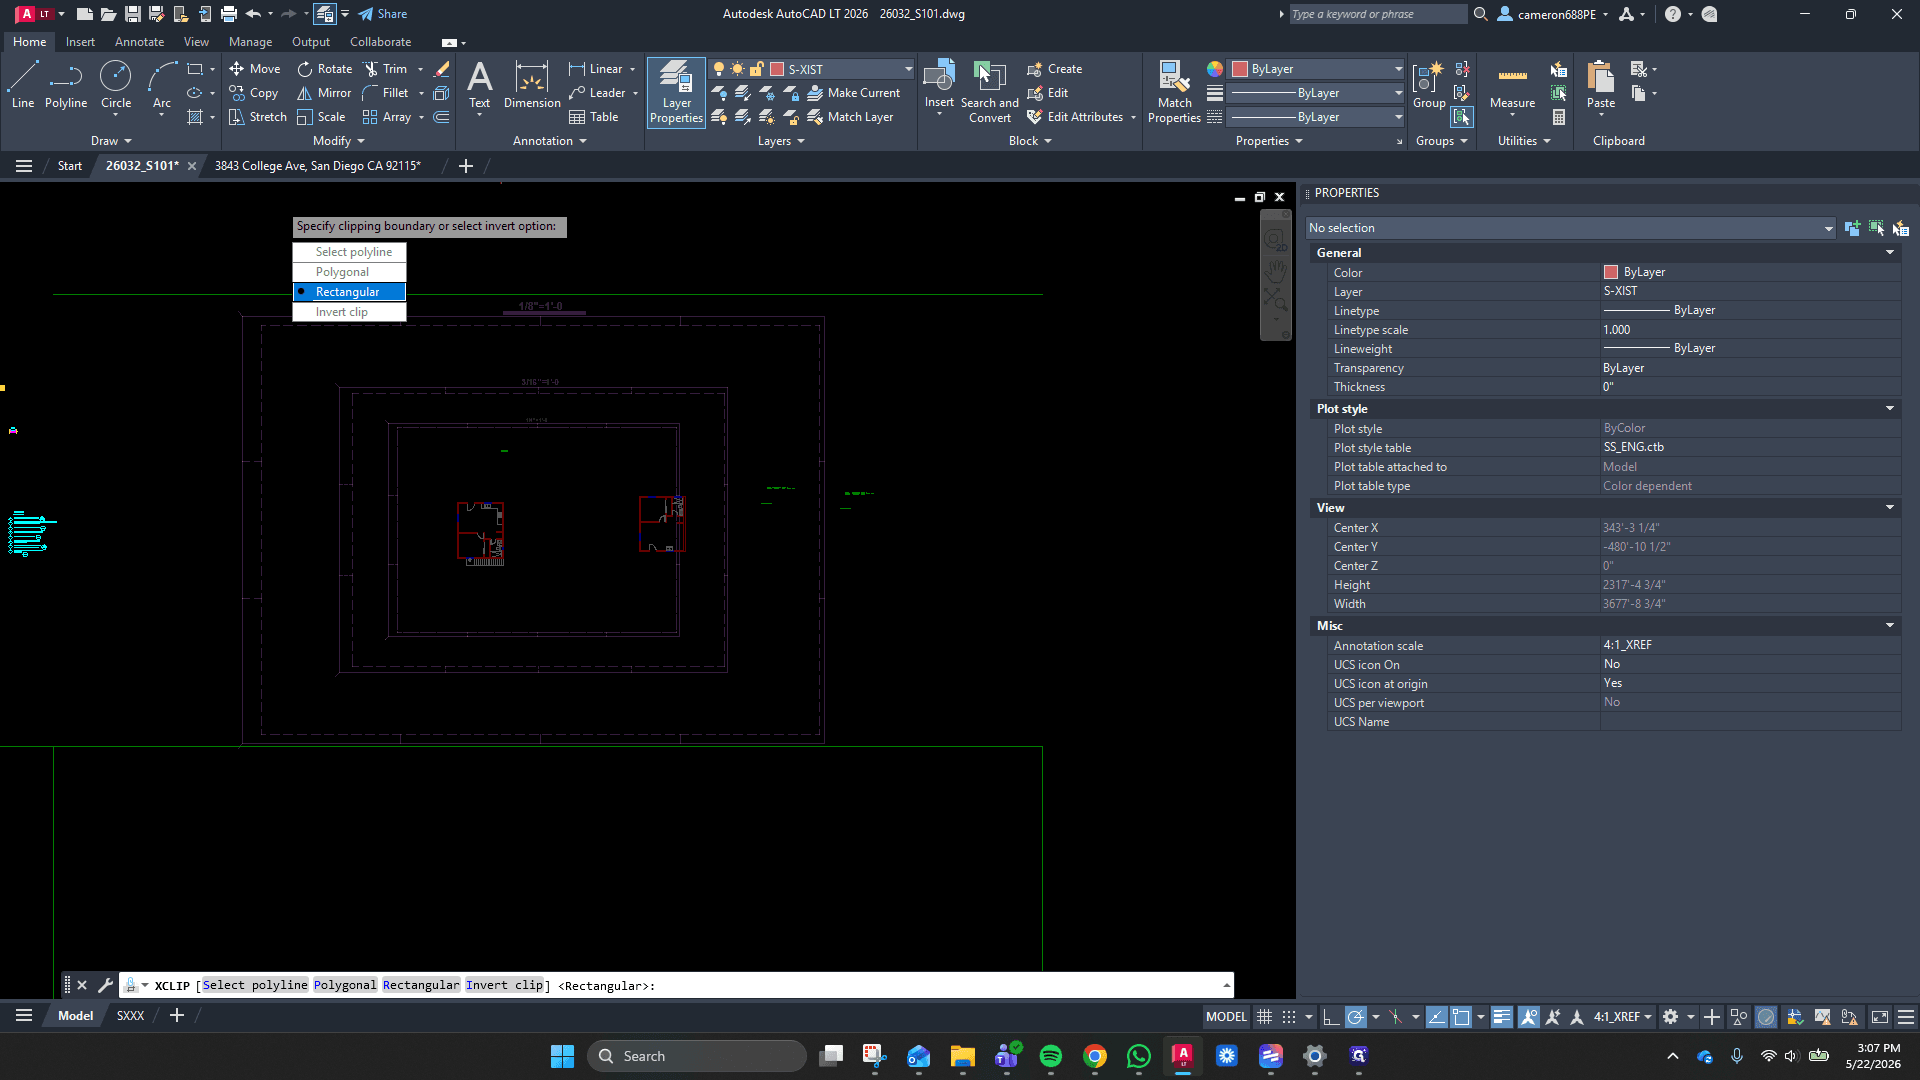Switch to the Annotate ribbon tab

coord(139,42)
